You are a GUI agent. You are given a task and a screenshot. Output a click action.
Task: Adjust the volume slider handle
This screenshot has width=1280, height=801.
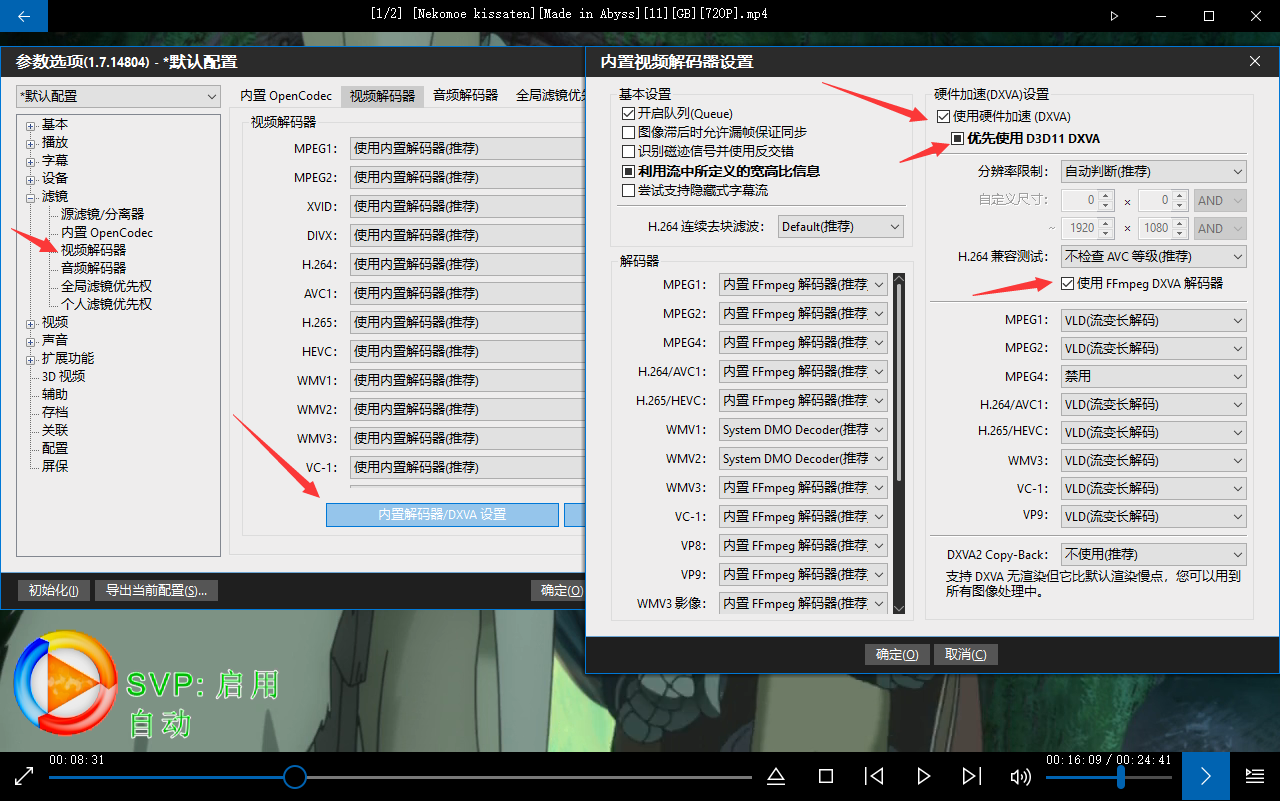(1121, 777)
